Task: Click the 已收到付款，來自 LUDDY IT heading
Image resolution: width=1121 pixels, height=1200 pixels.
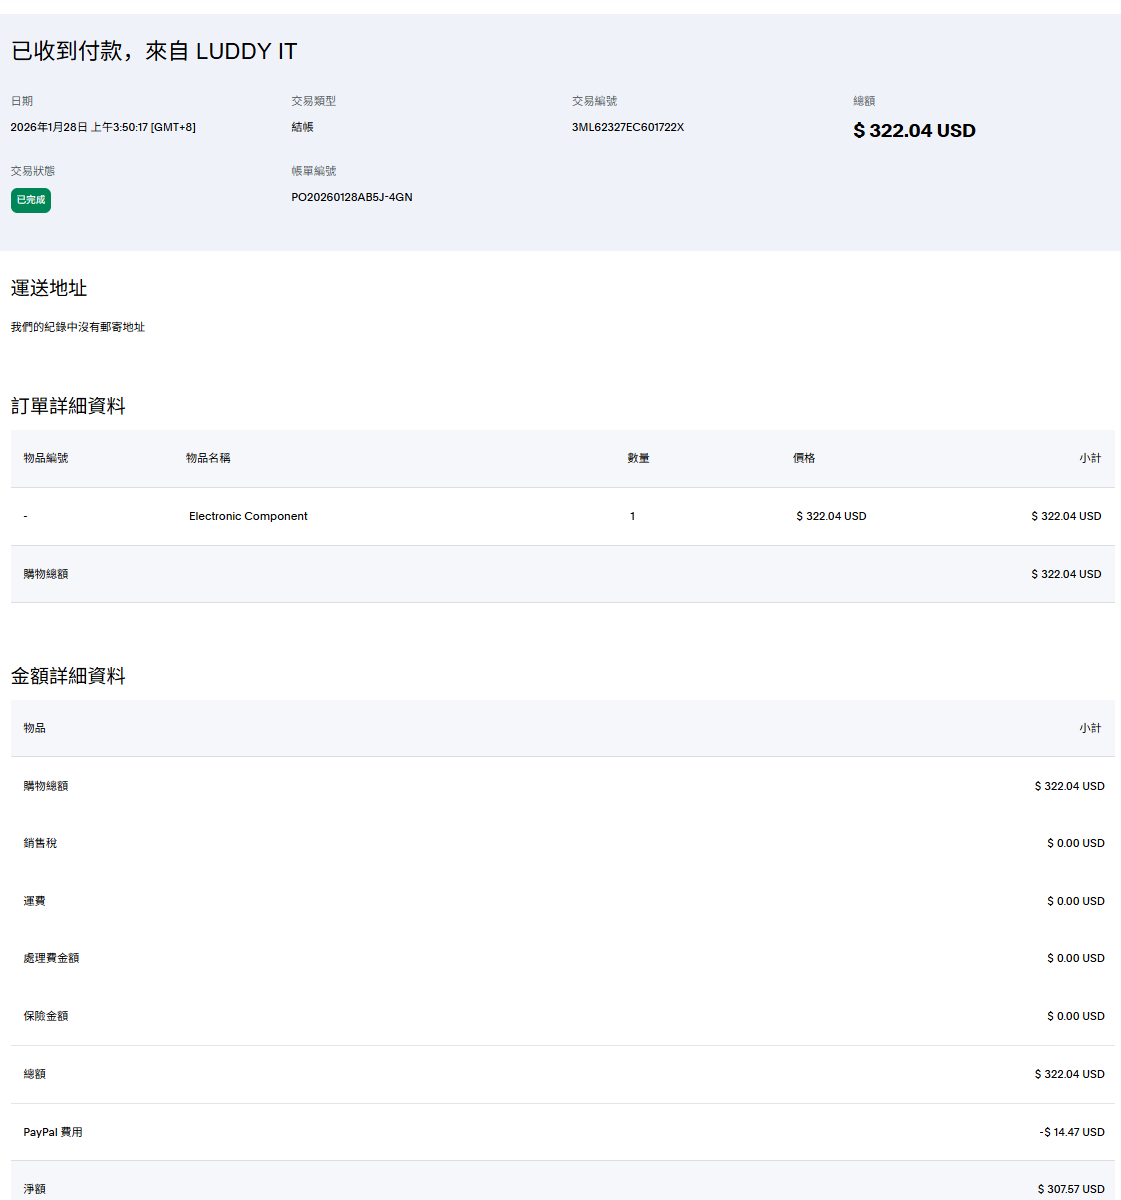Action: coord(154,51)
